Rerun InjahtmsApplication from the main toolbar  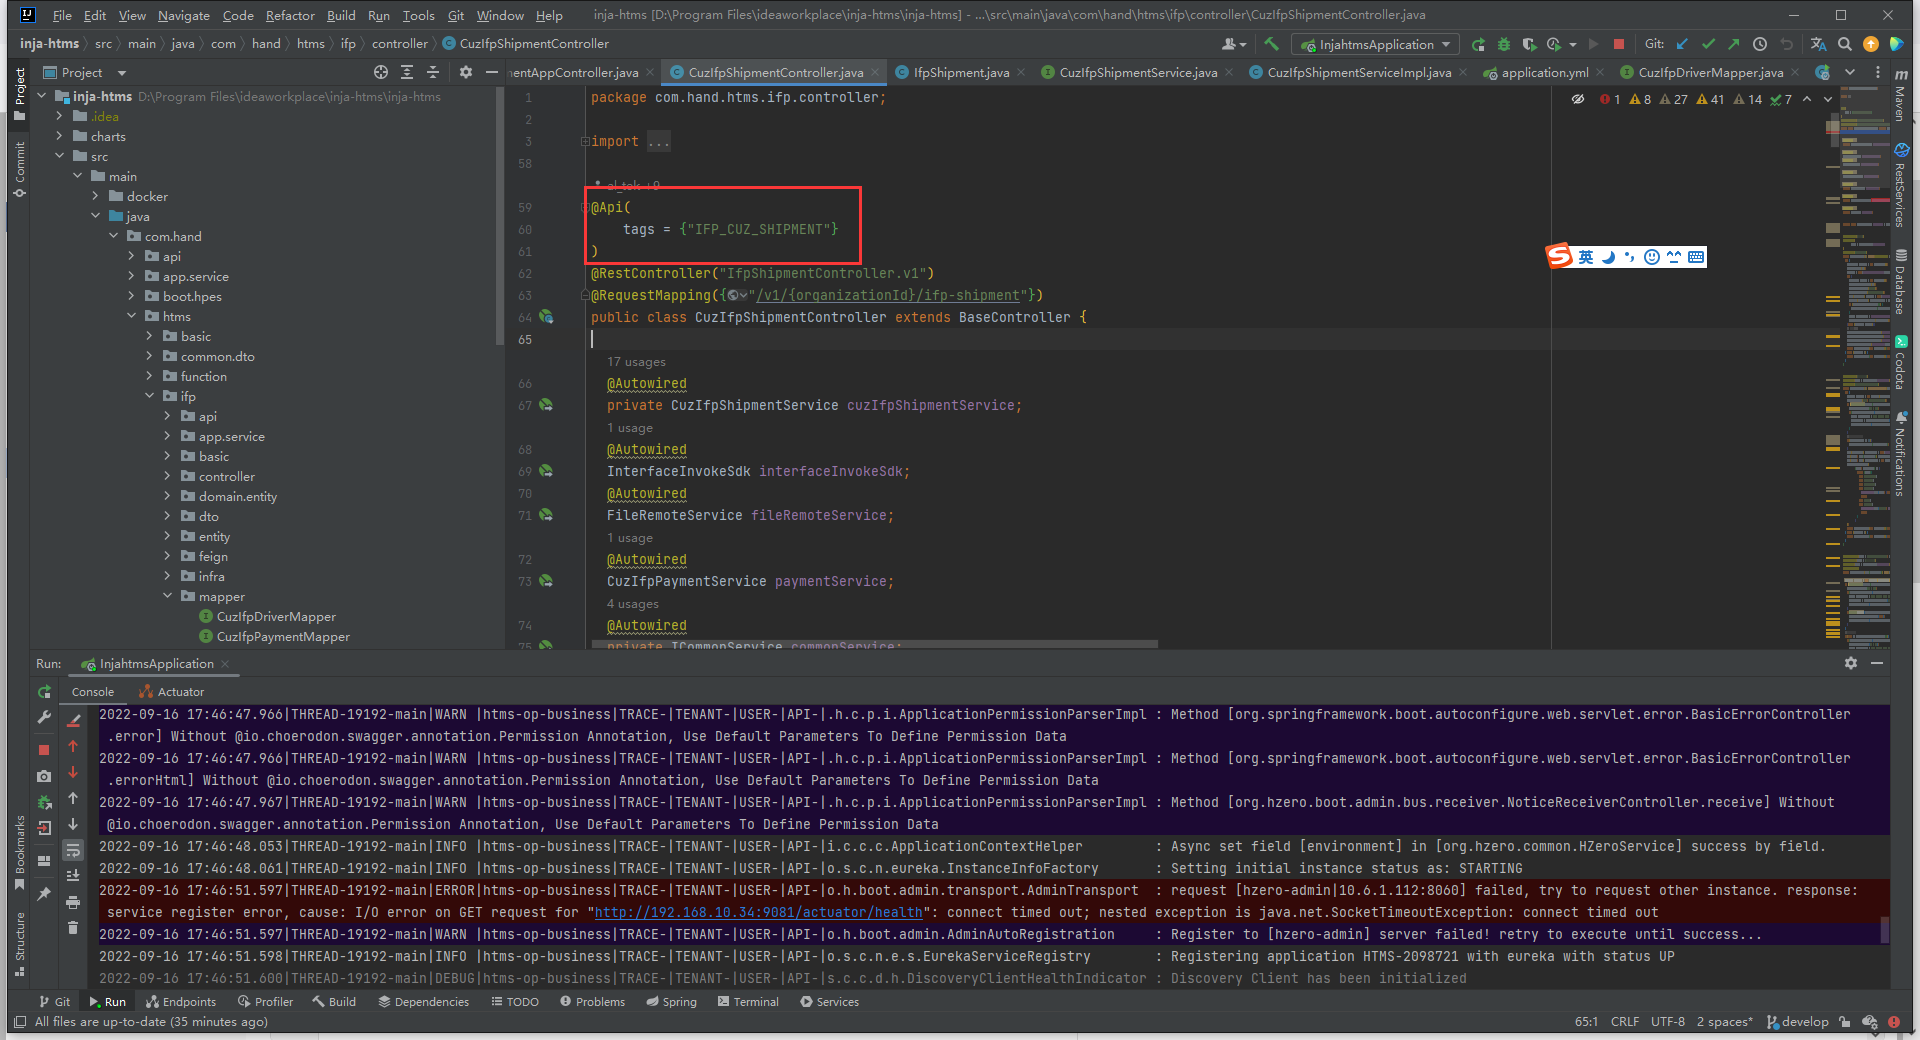click(x=1478, y=44)
